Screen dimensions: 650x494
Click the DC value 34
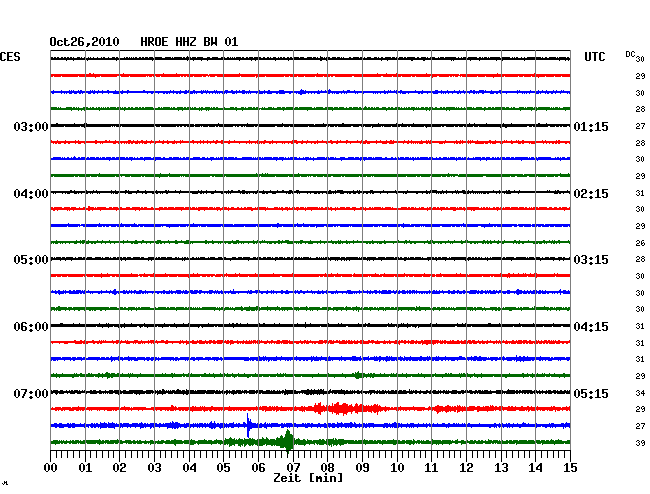[x=640, y=393]
